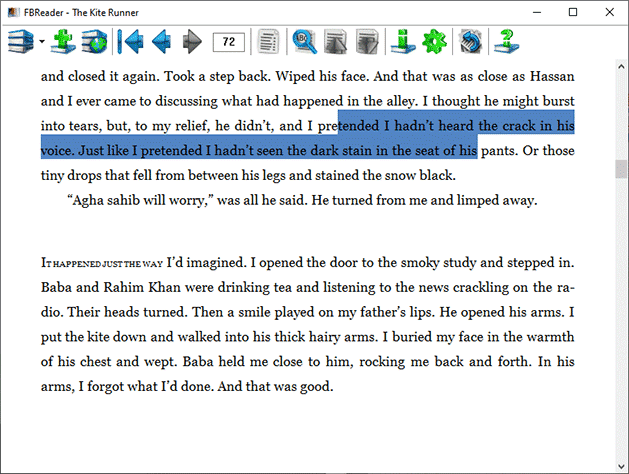Click the page number field showing 72
The image size is (629, 474).
click(229, 42)
